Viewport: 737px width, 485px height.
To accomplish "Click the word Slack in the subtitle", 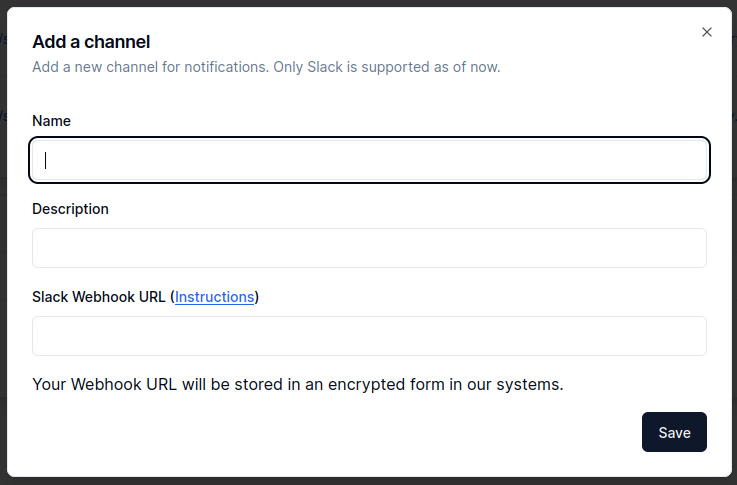I will (x=325, y=67).
